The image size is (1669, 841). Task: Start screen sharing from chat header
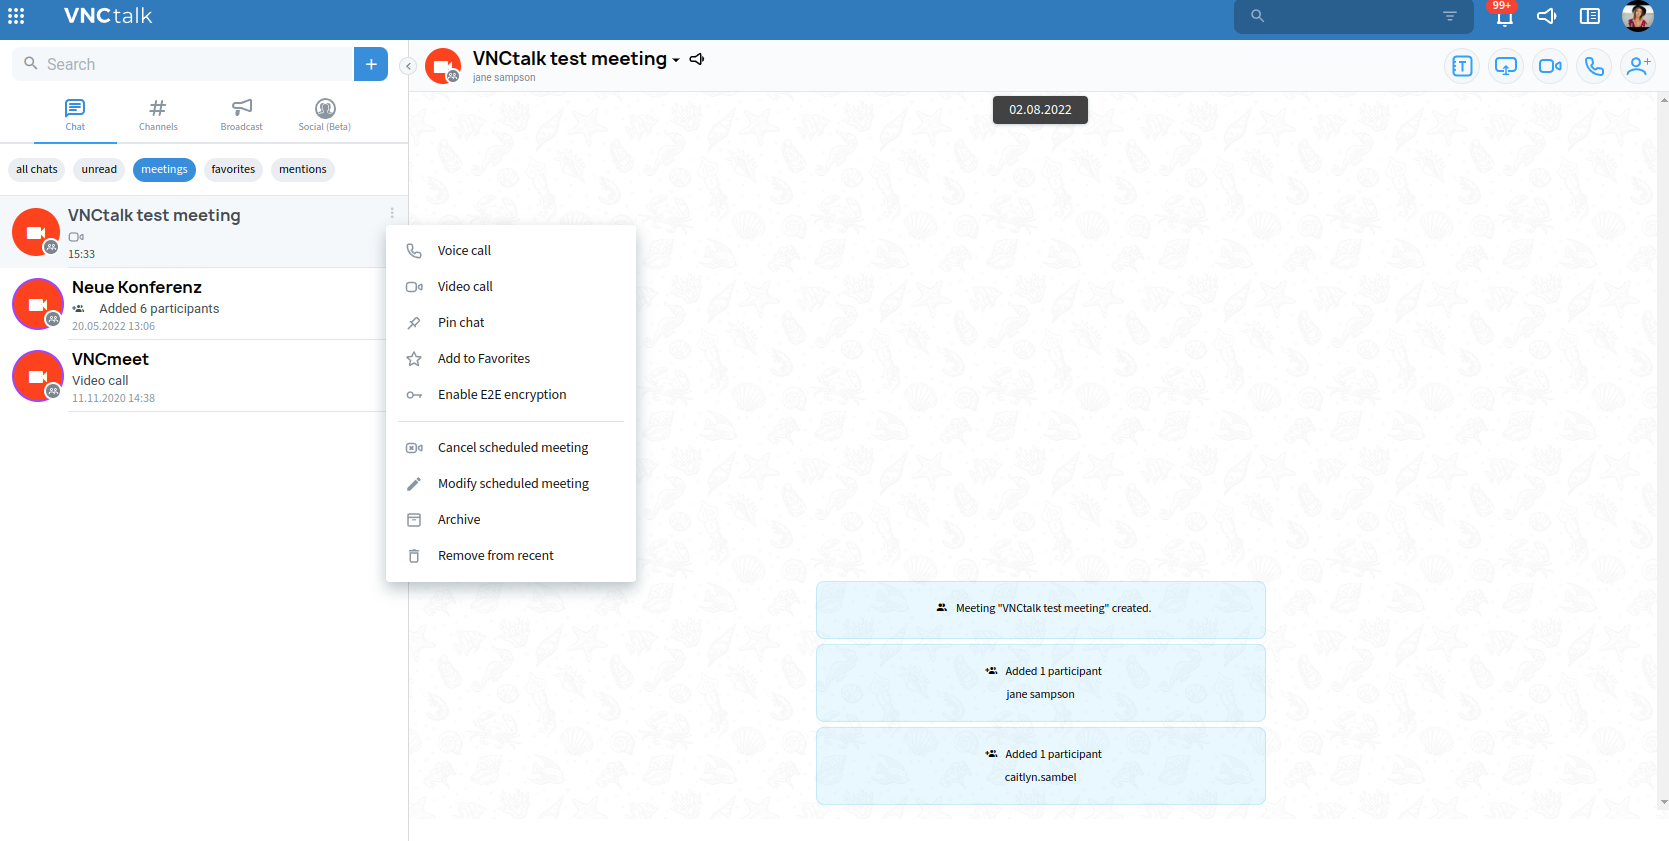coord(1506,66)
